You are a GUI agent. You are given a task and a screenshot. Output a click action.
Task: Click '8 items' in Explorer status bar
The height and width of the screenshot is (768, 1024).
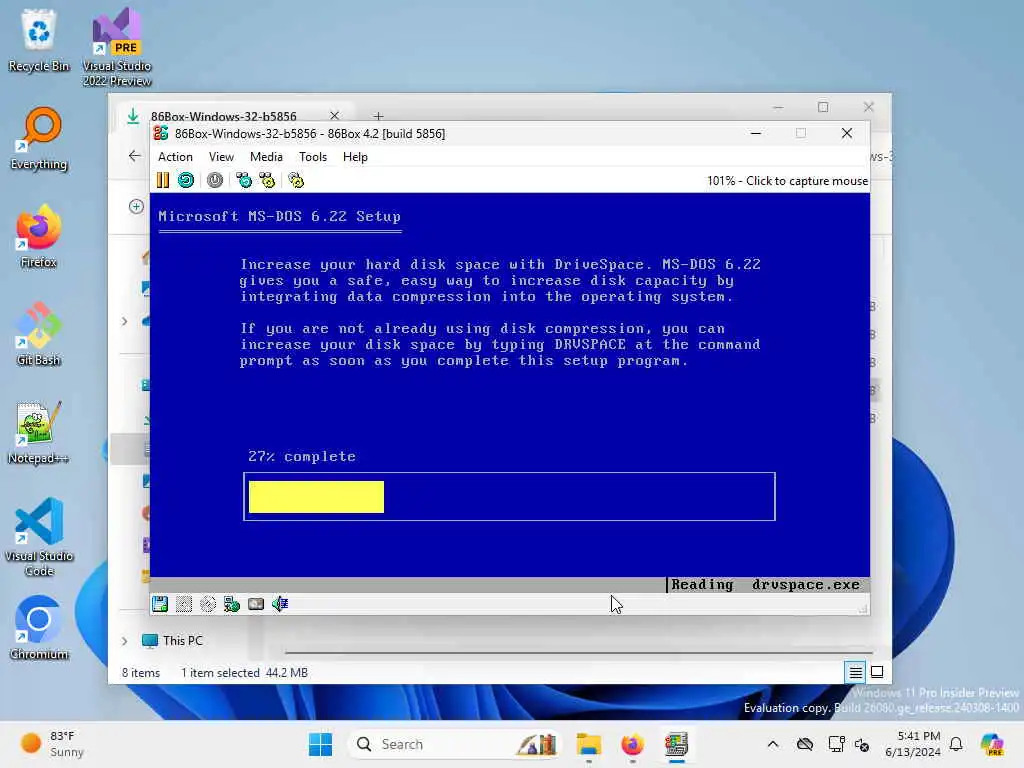[140, 673]
